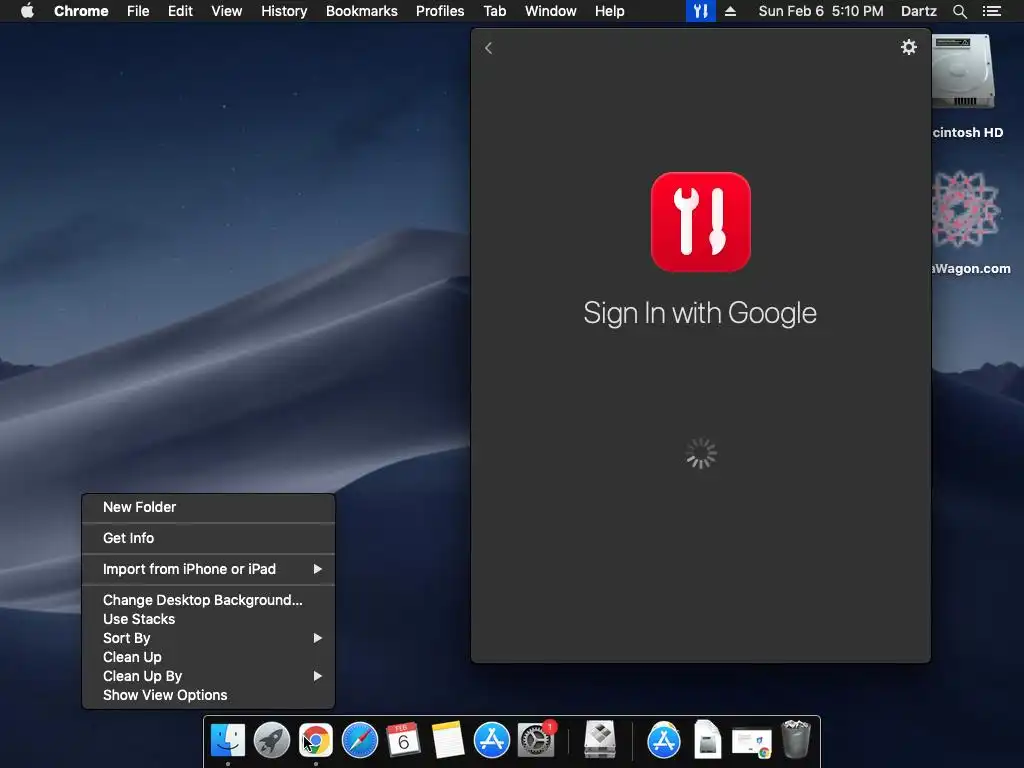Select Clean Up in the context menu
1024x768 pixels.
point(208,657)
